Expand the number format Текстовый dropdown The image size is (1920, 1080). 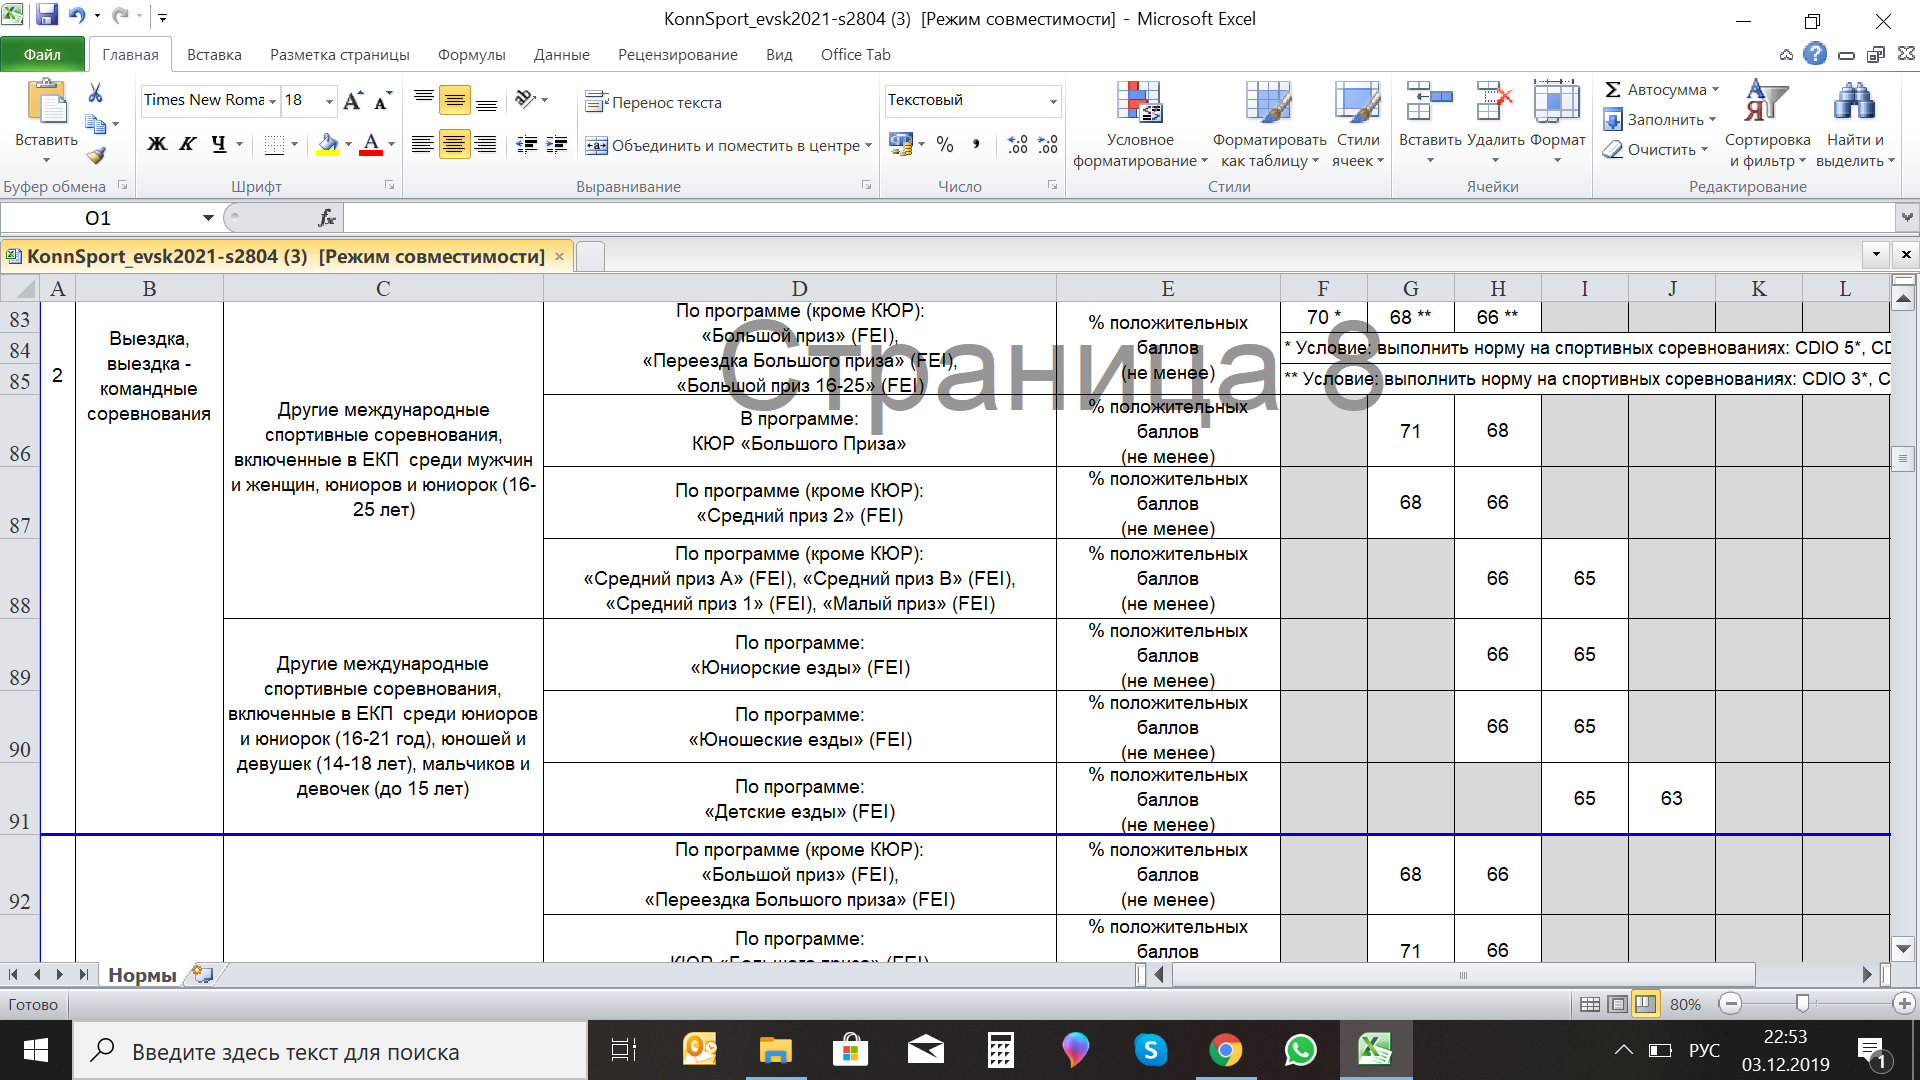tap(1053, 101)
